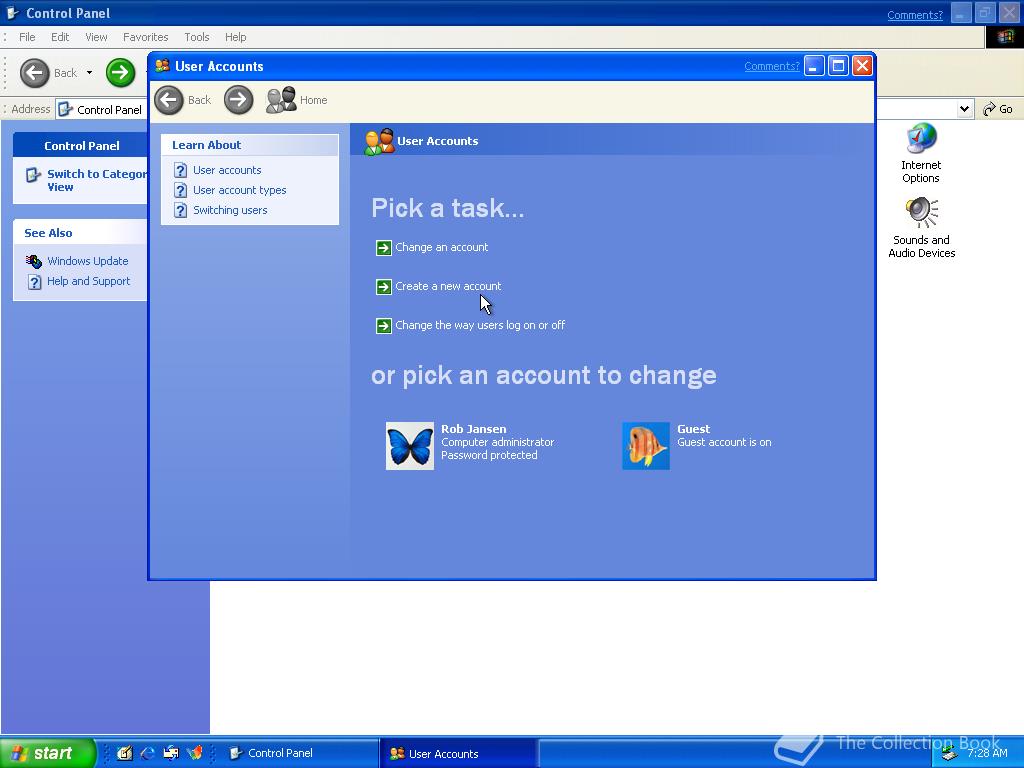
Task: Click the green arrow beside Change the way users log on
Action: click(383, 326)
